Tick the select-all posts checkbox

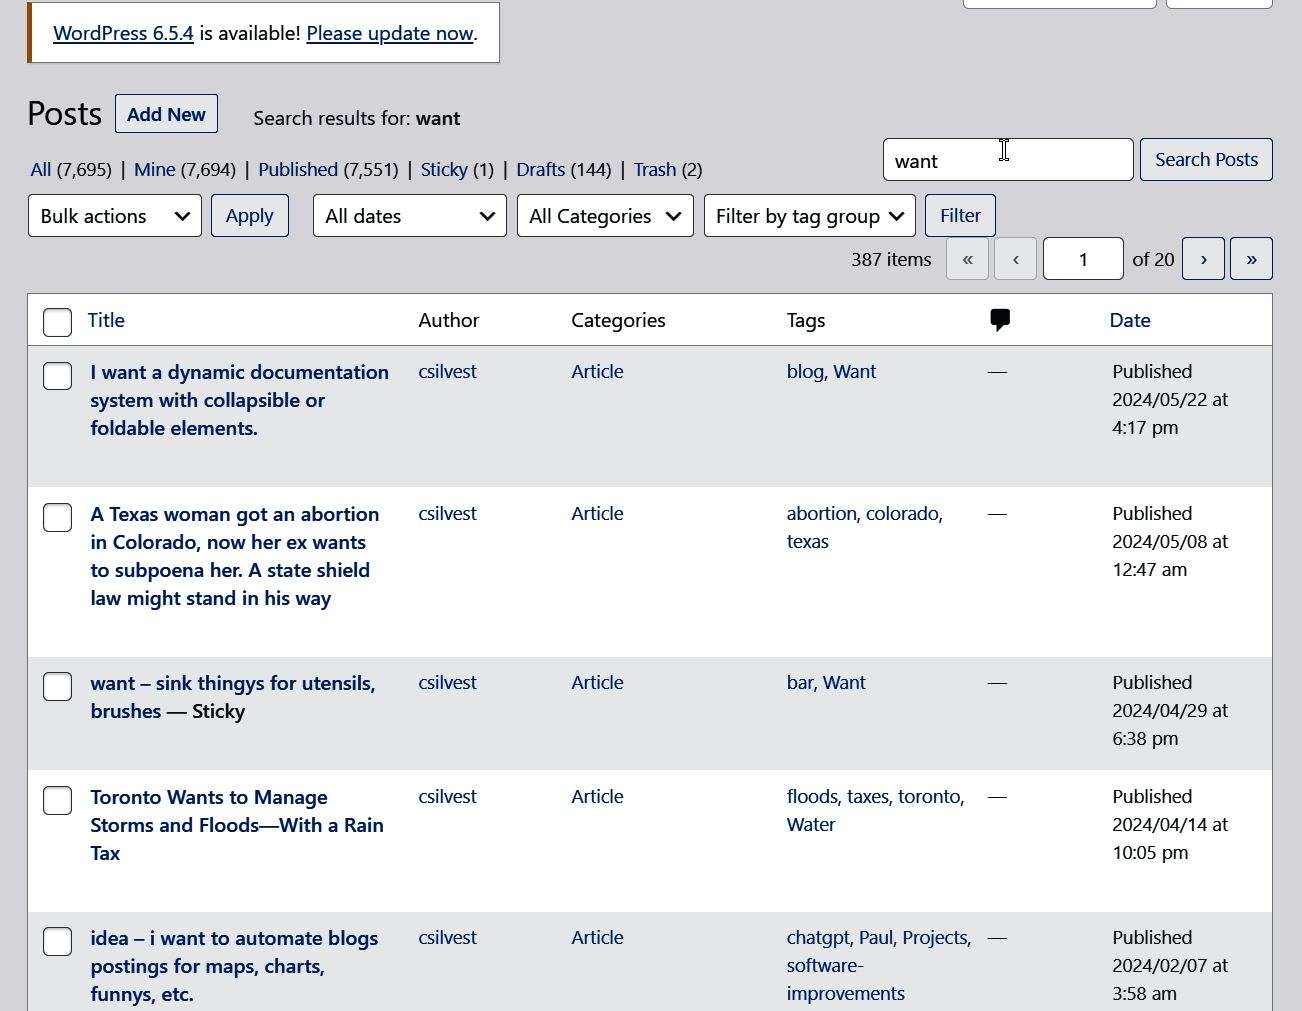[58, 322]
